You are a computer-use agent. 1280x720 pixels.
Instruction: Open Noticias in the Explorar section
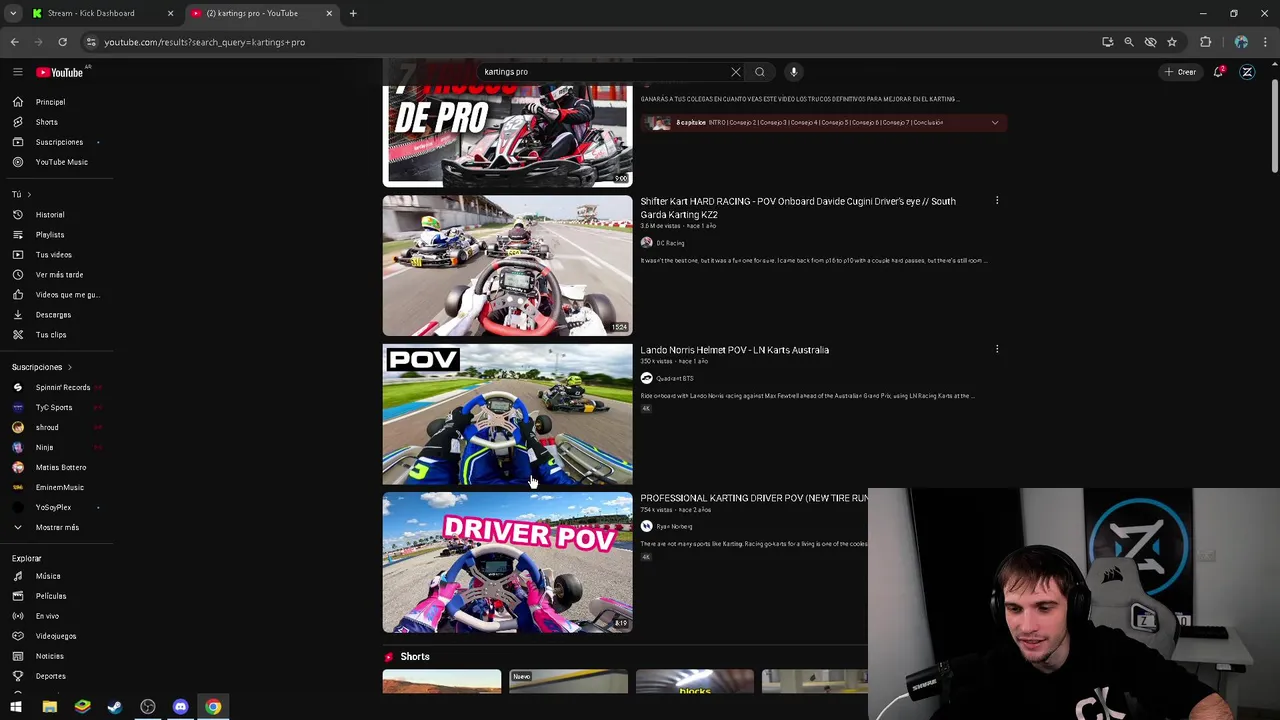tap(49, 656)
